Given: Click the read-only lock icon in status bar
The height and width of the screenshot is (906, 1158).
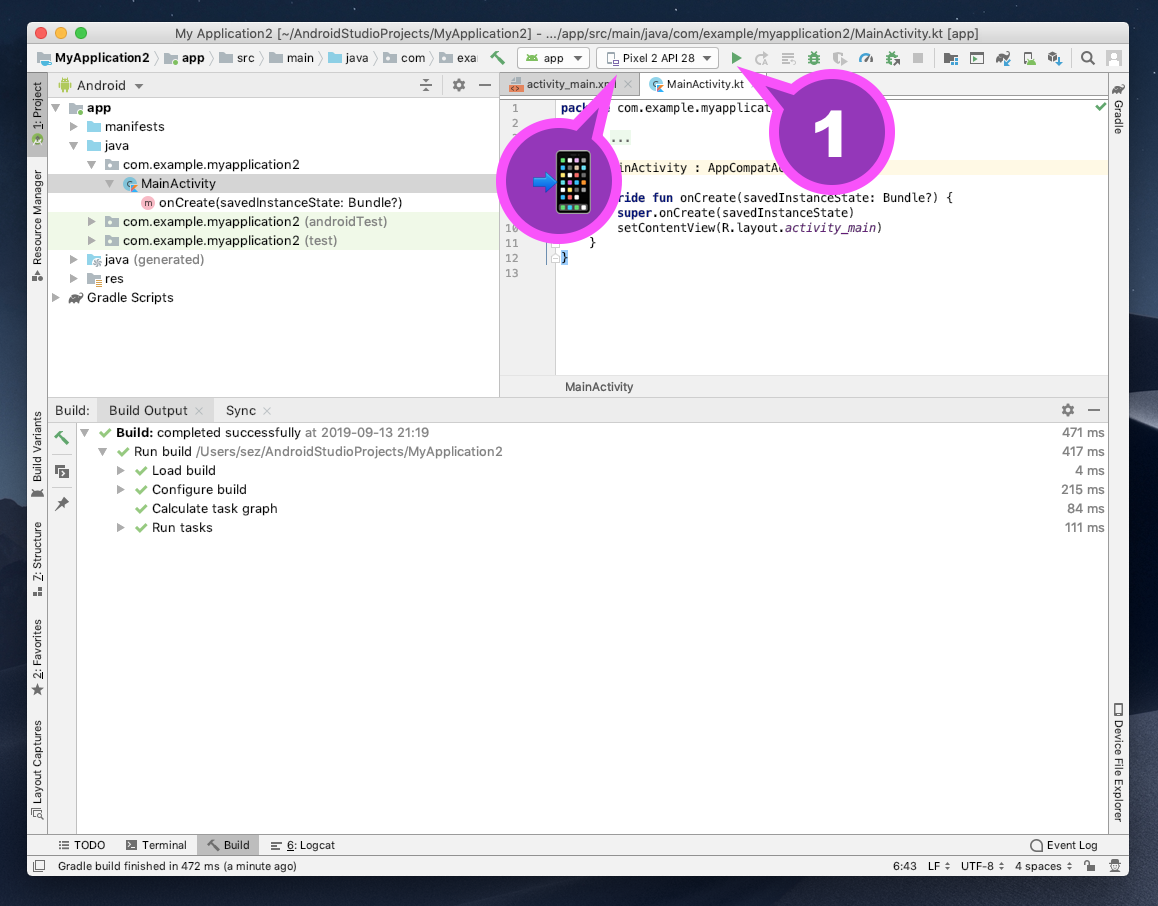Looking at the screenshot, I should click(1089, 865).
